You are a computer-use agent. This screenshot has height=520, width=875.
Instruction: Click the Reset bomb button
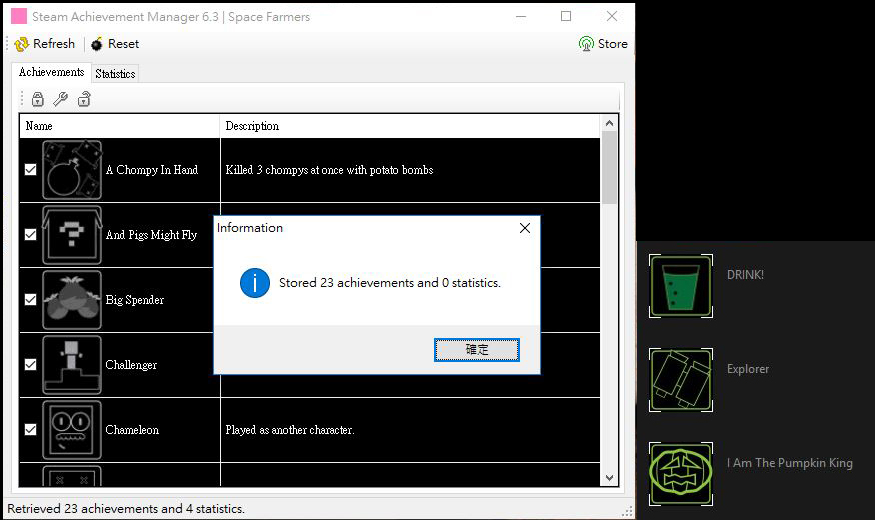click(115, 44)
